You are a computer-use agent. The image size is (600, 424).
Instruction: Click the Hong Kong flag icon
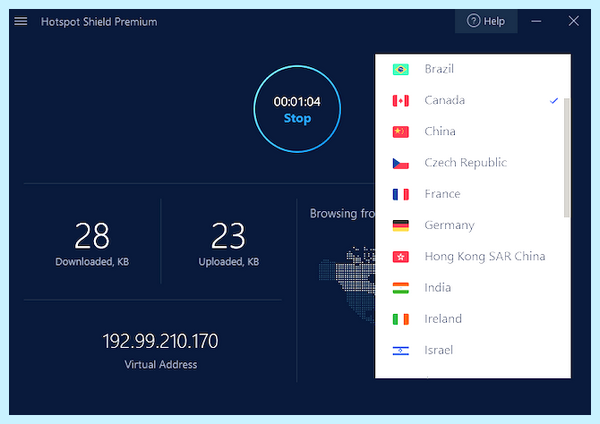pos(401,257)
